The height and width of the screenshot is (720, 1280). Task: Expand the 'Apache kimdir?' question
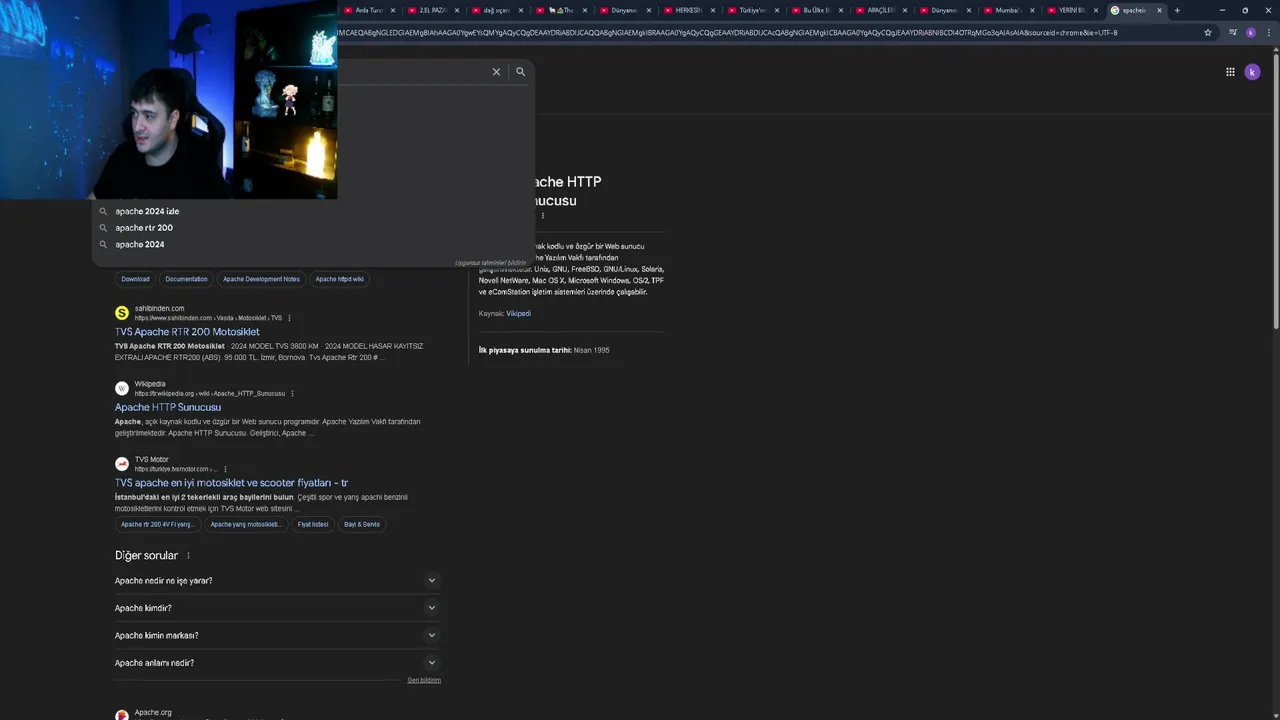click(x=277, y=608)
